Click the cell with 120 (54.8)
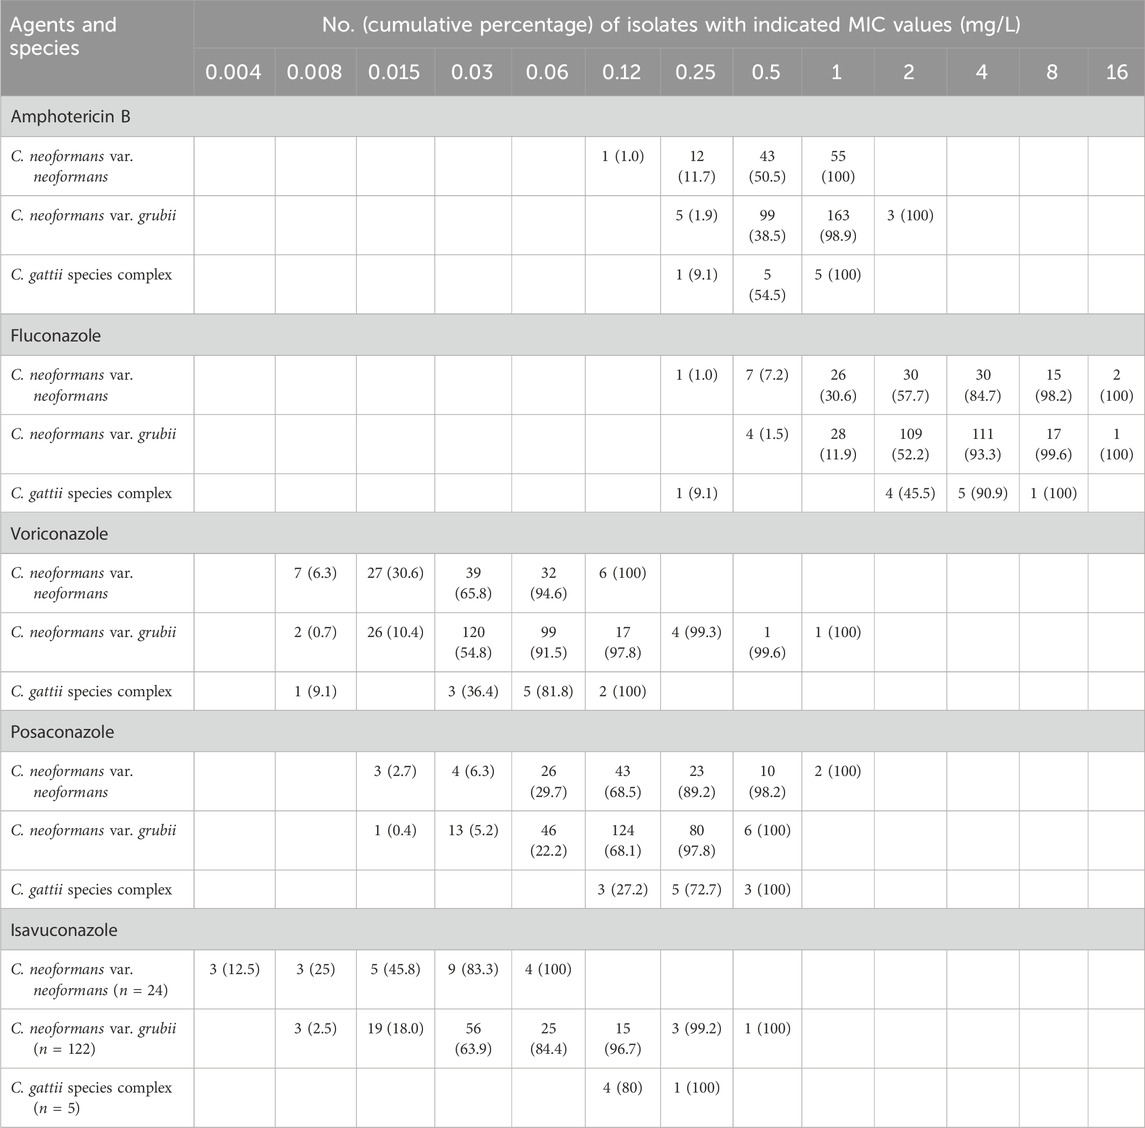This screenshot has height=1128, width=1145. click(472, 642)
